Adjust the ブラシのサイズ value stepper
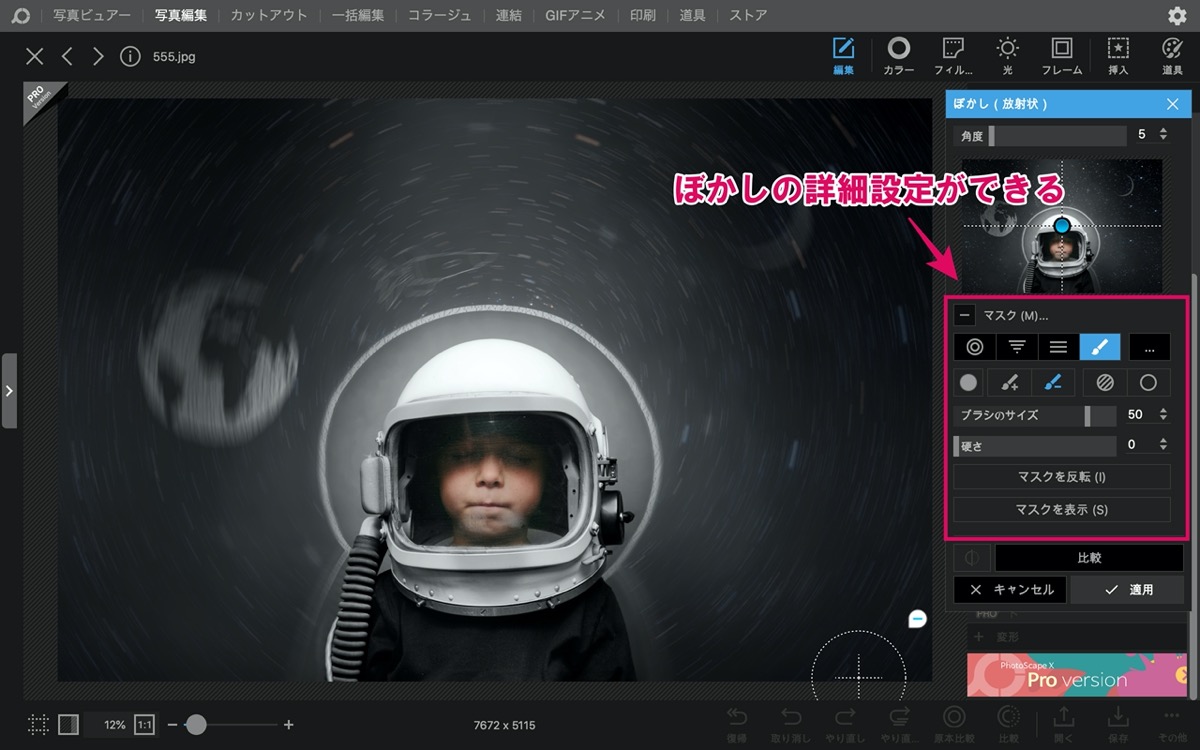Viewport: 1200px width, 750px height. click(x=1163, y=414)
